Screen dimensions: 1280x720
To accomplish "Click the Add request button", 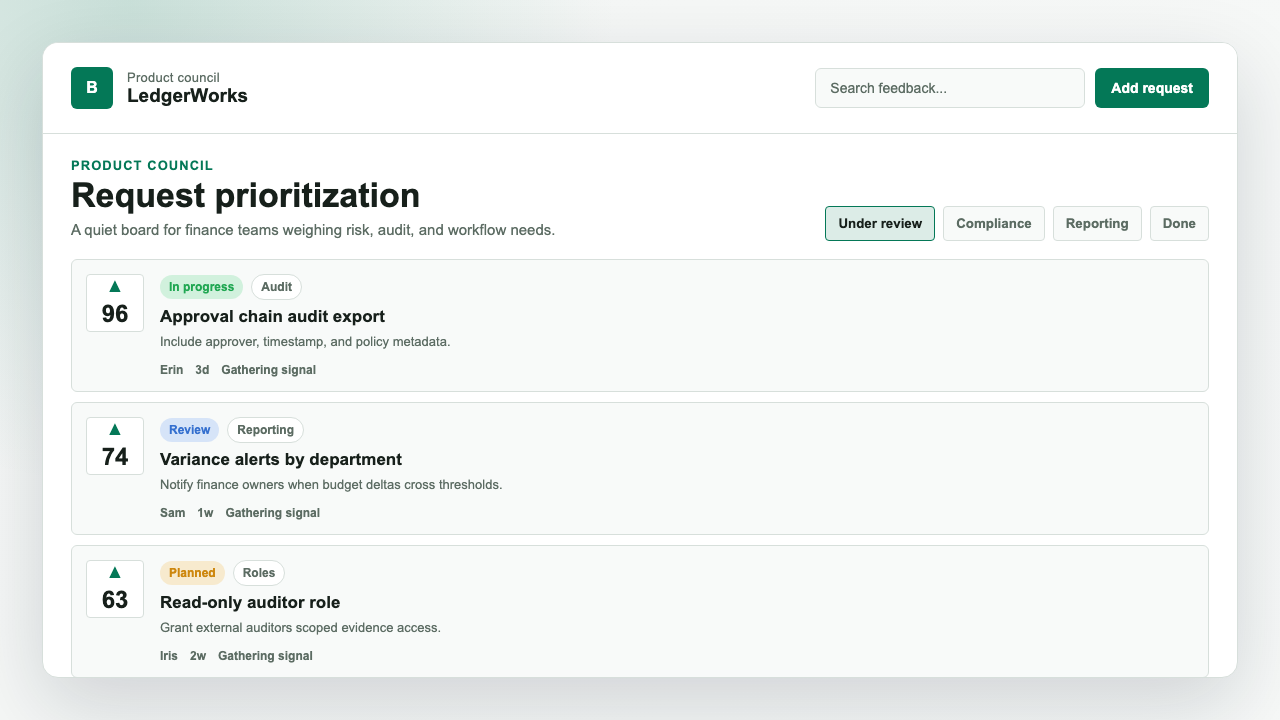I will (1152, 88).
